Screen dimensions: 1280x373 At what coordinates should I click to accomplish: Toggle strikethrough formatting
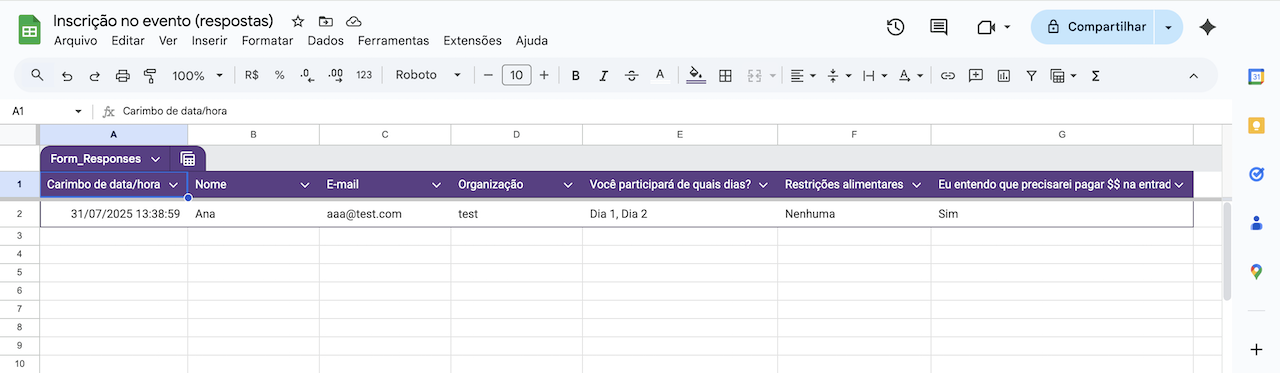[x=631, y=75]
